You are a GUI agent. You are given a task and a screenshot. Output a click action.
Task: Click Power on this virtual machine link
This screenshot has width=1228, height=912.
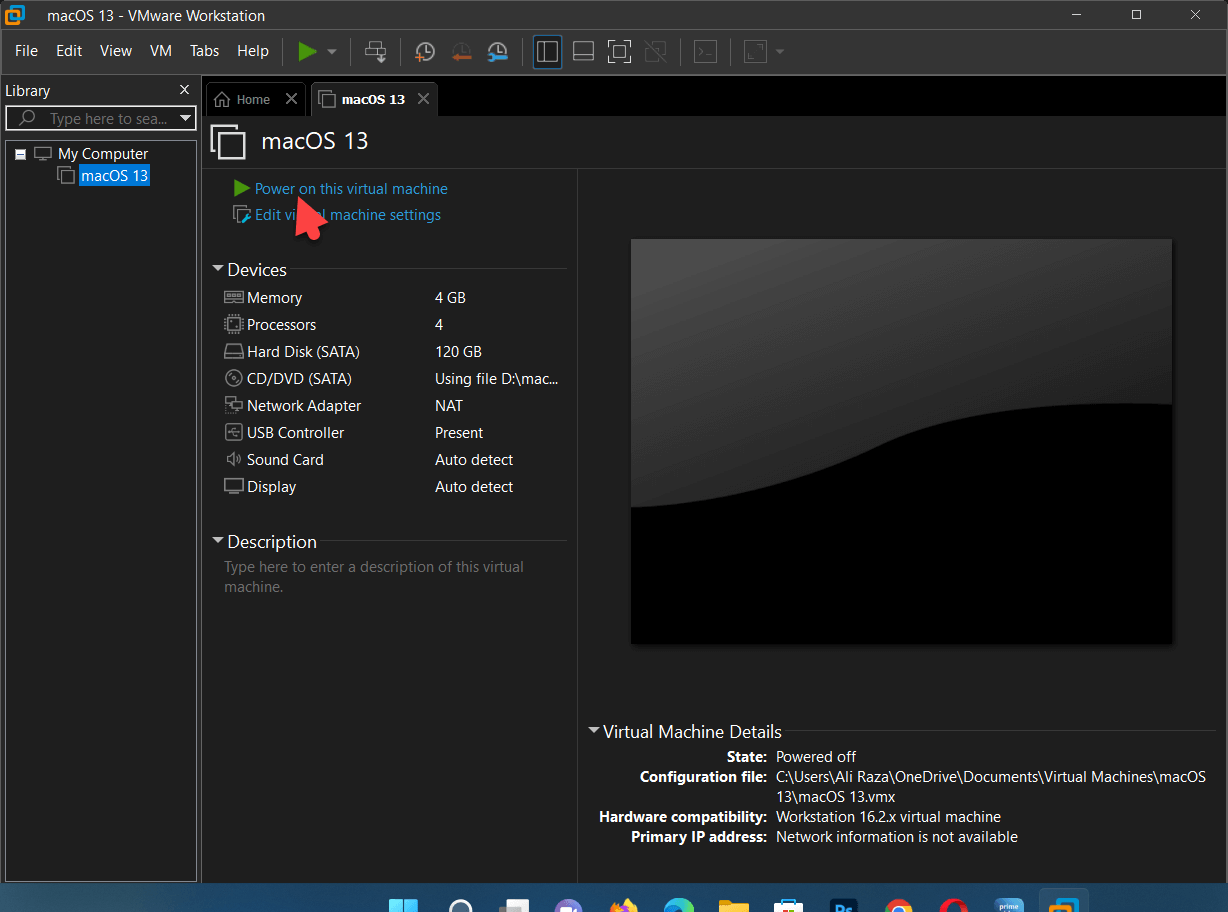click(350, 189)
